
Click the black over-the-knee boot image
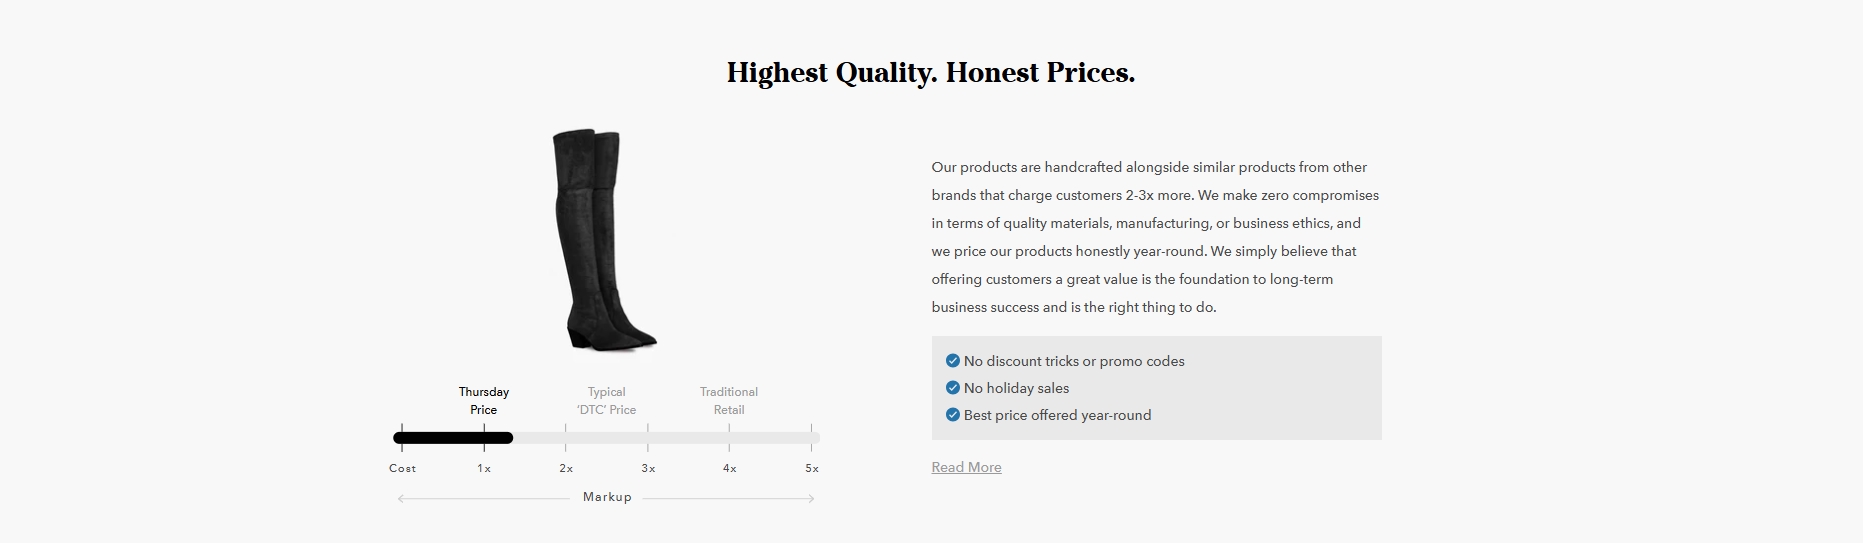603,240
